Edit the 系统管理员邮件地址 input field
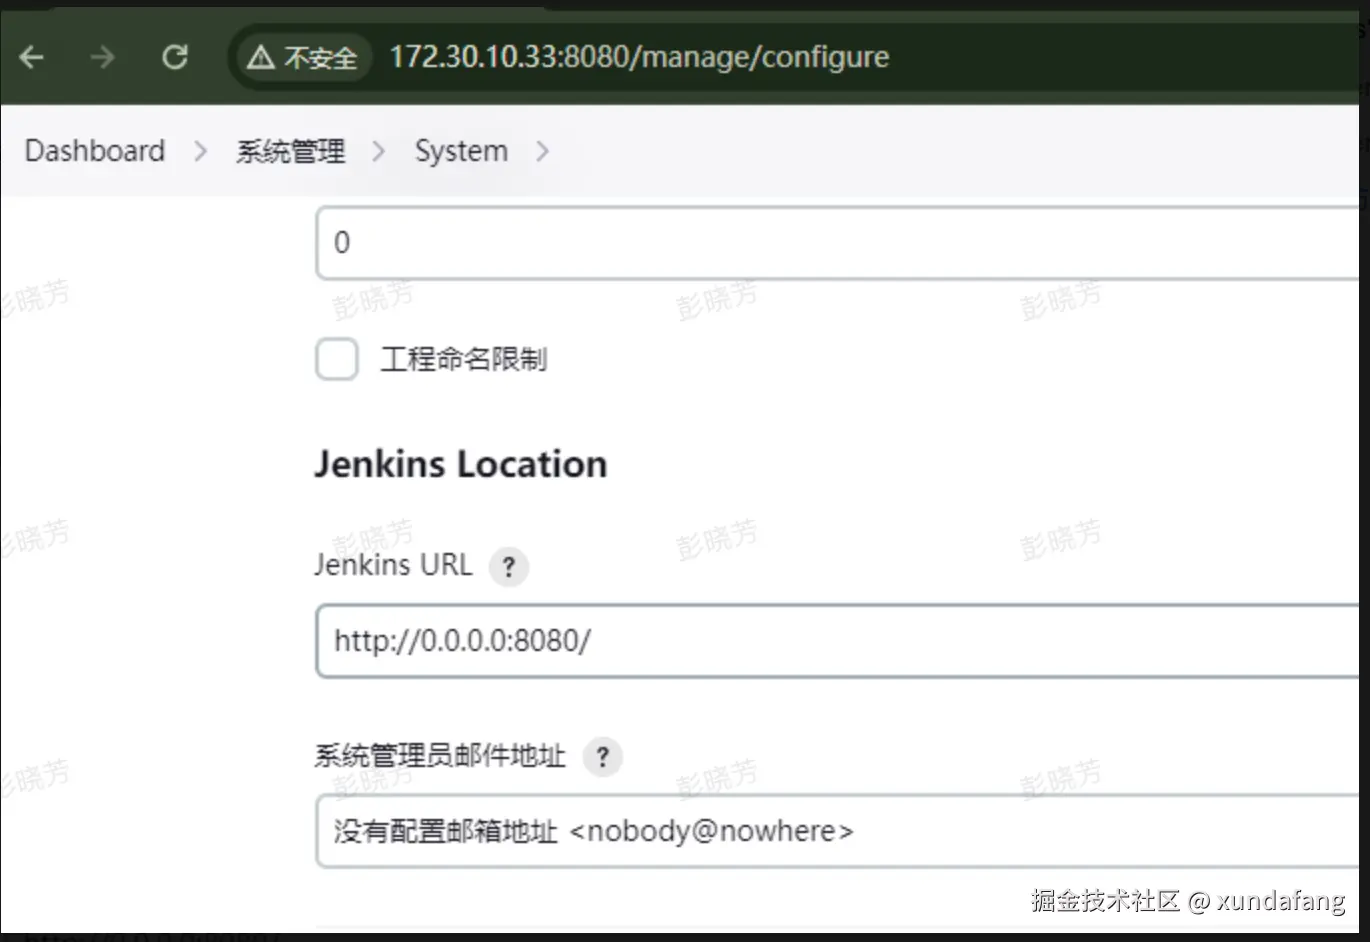Screen dimensions: 1370x942 [838, 831]
